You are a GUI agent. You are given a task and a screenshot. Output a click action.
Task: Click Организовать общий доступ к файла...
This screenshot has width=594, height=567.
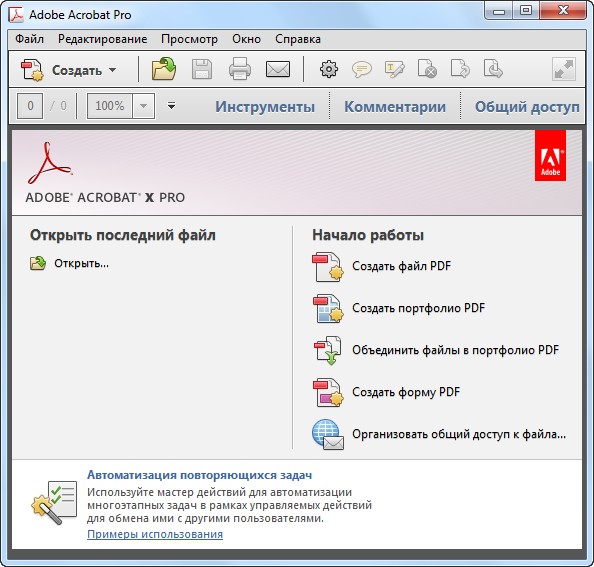click(x=459, y=434)
